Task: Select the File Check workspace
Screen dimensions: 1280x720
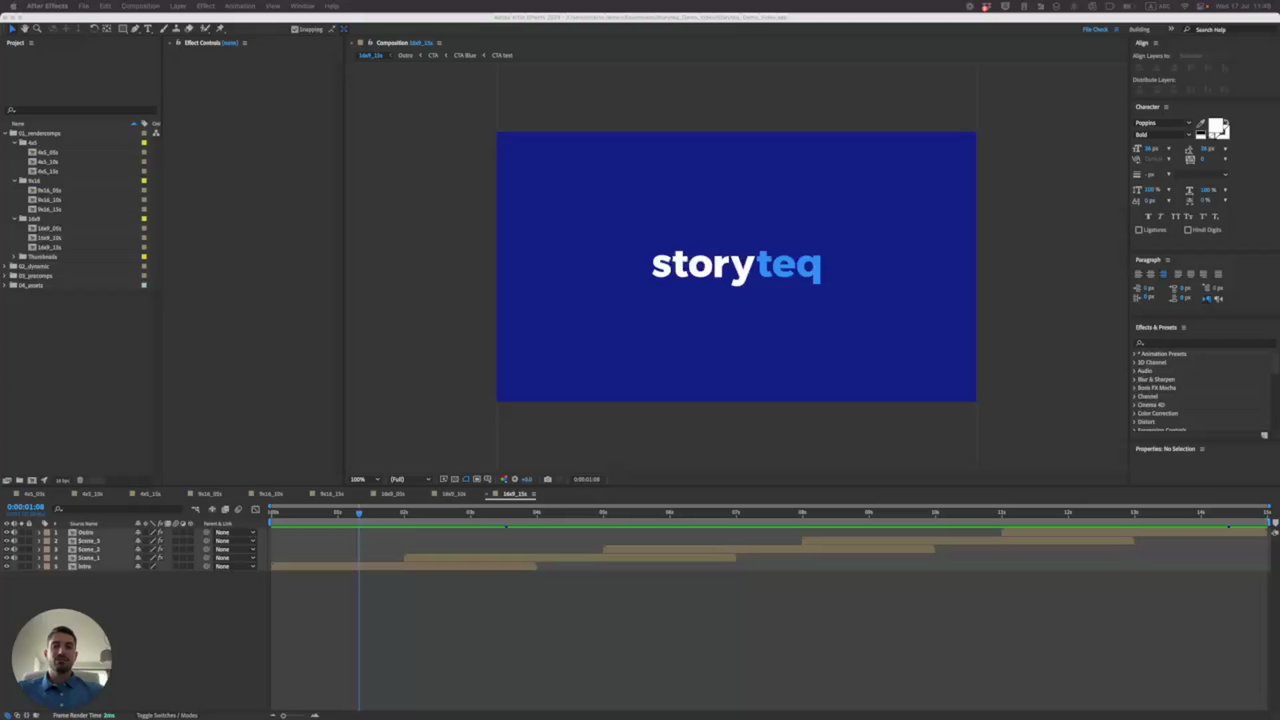Action: click(1095, 29)
